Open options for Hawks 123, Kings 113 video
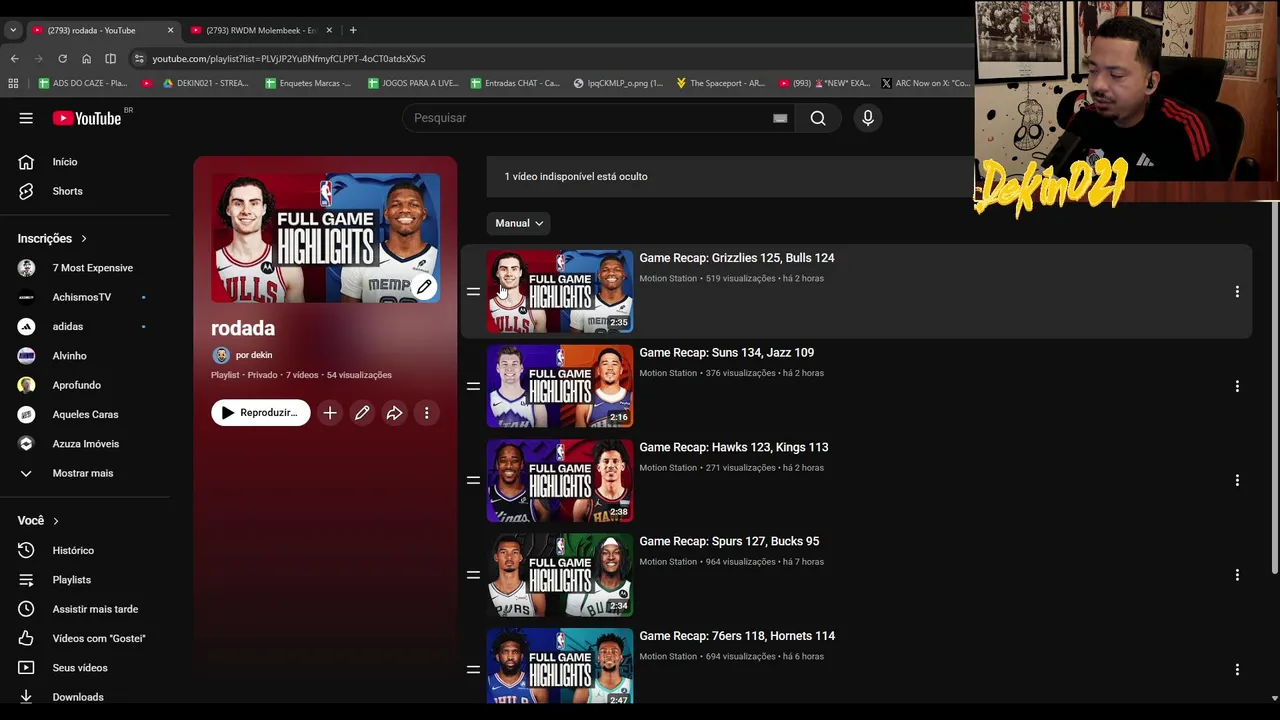The image size is (1280, 720). click(x=1237, y=480)
